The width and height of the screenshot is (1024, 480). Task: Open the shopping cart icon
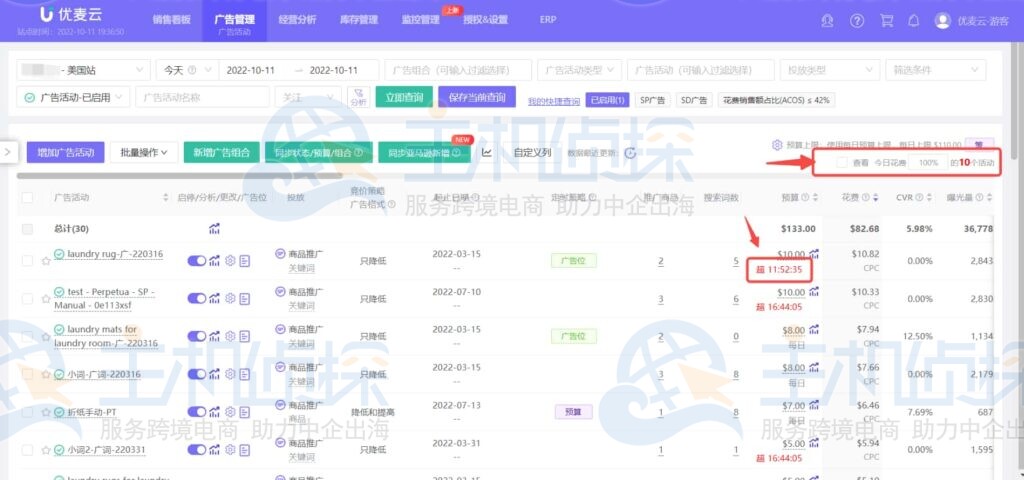[886, 21]
